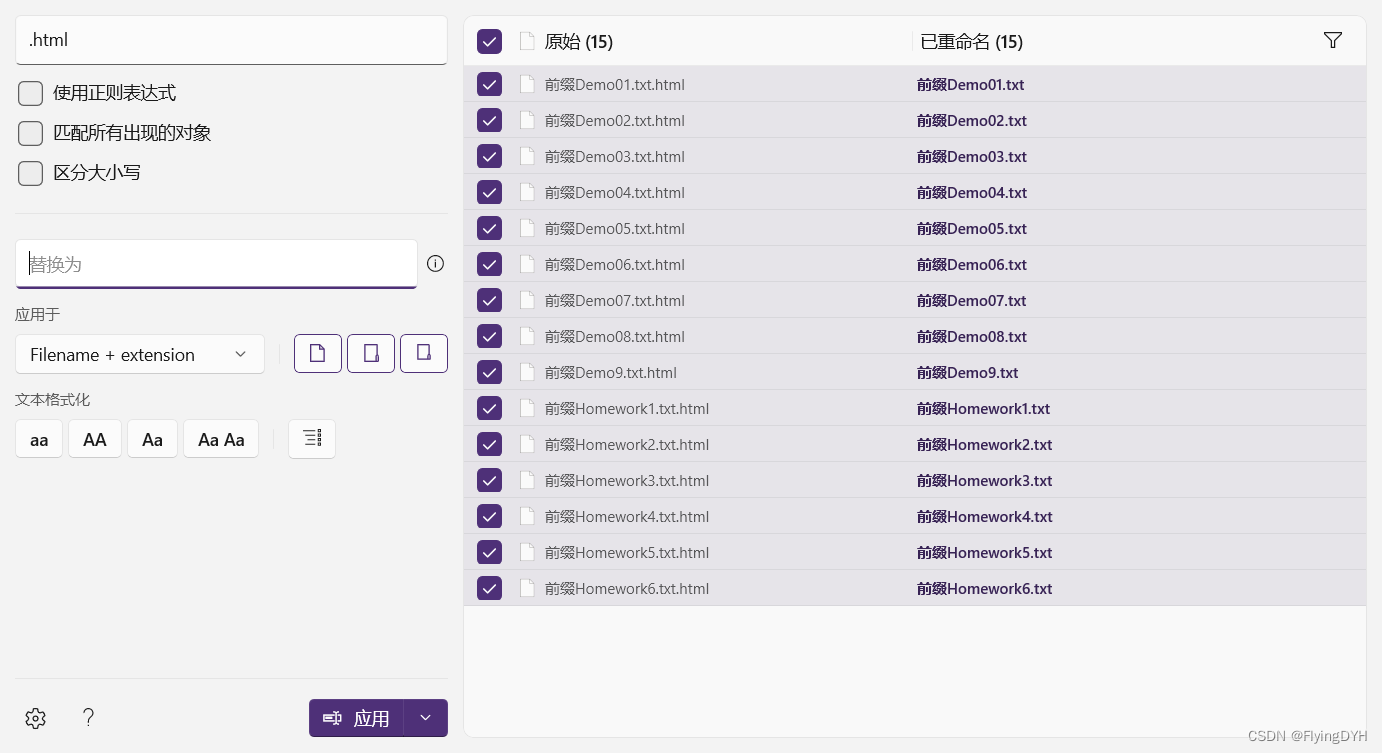Click file icon of 前缀Demo9.txt.html
The image size is (1382, 753).
tap(527, 373)
